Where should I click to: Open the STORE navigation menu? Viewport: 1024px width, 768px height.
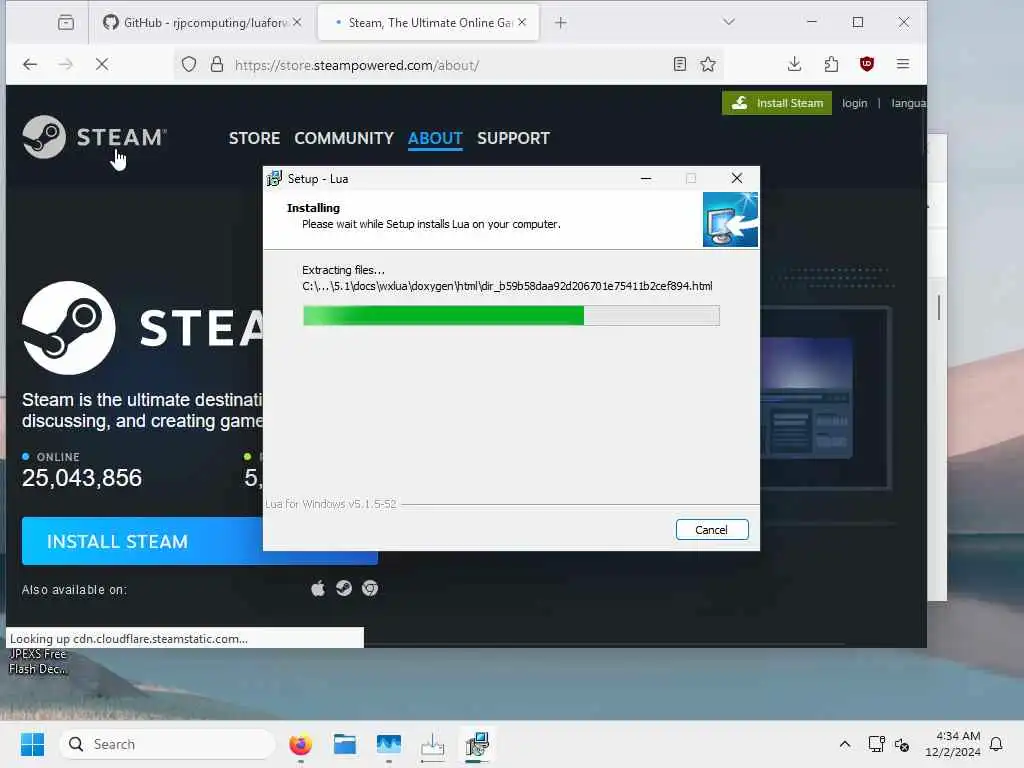(x=254, y=138)
